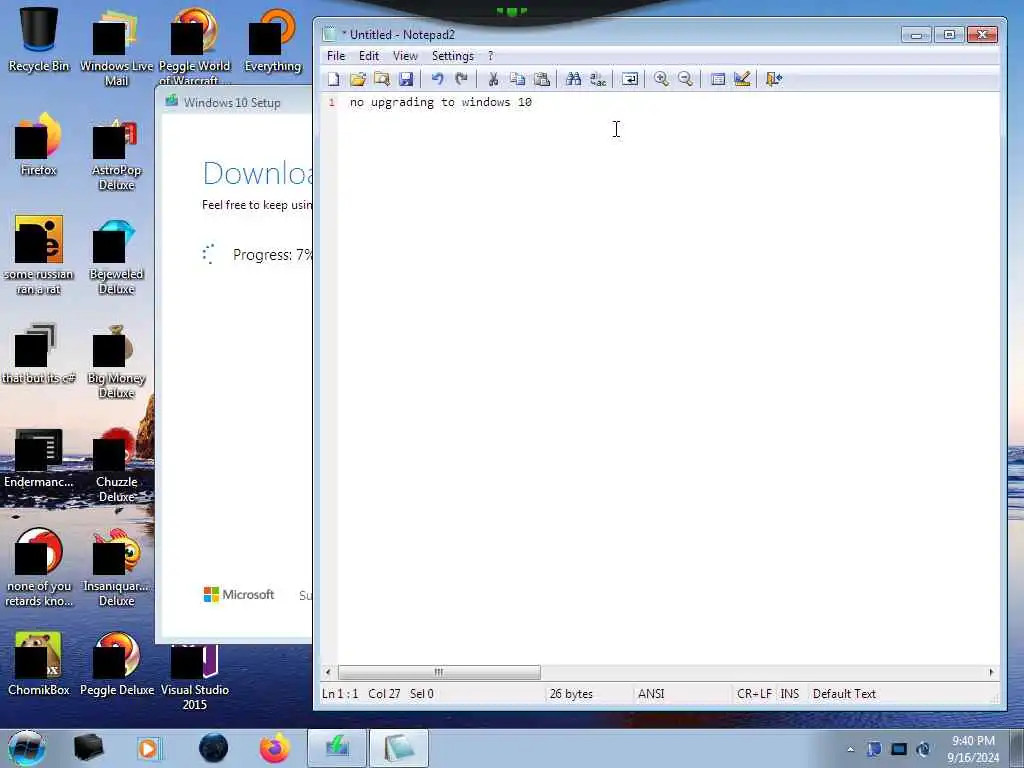
Task: Toggle word wrap toolbar icon
Action: pyautogui.click(x=630, y=80)
